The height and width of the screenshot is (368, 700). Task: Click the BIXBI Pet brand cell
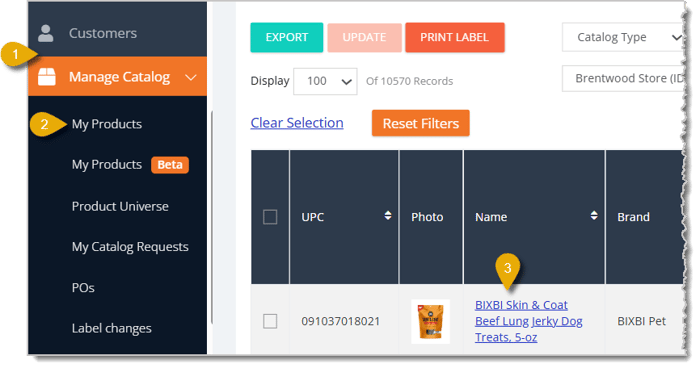point(642,322)
